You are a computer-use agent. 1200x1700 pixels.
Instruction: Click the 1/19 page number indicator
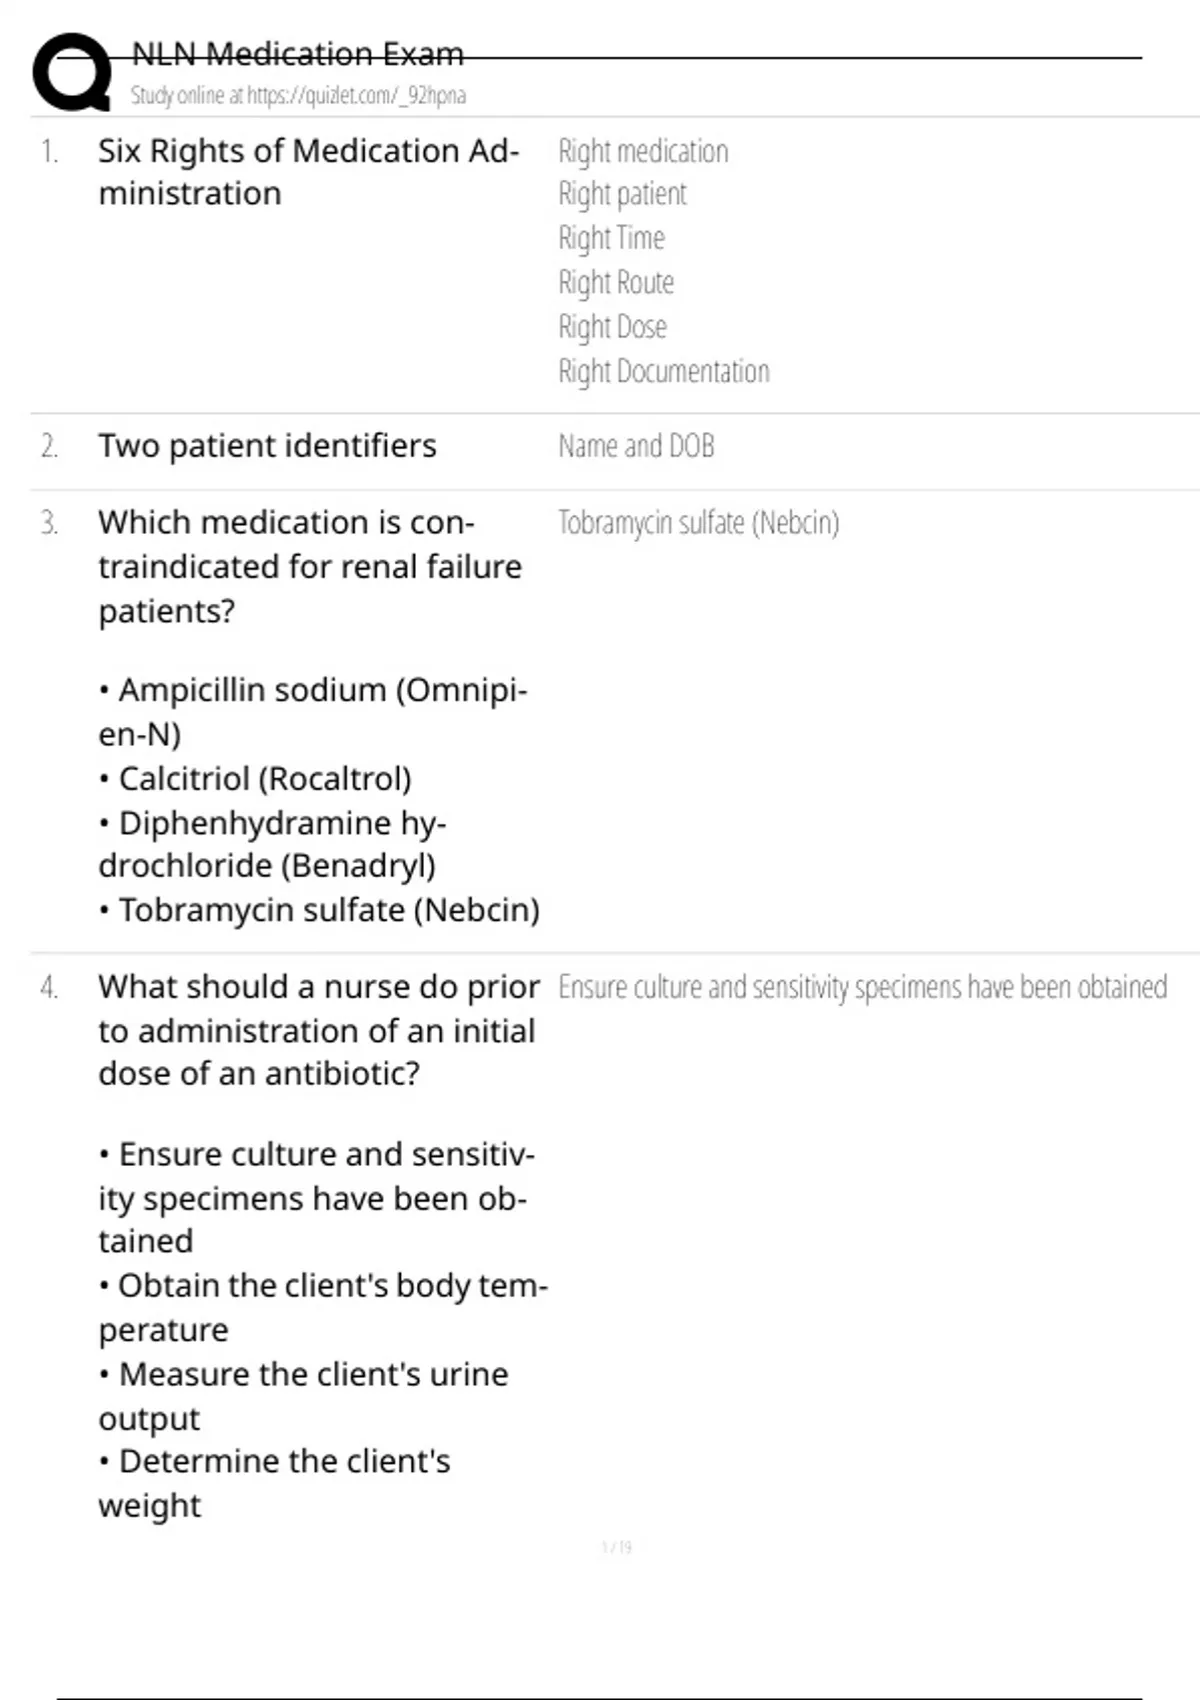point(617,1547)
